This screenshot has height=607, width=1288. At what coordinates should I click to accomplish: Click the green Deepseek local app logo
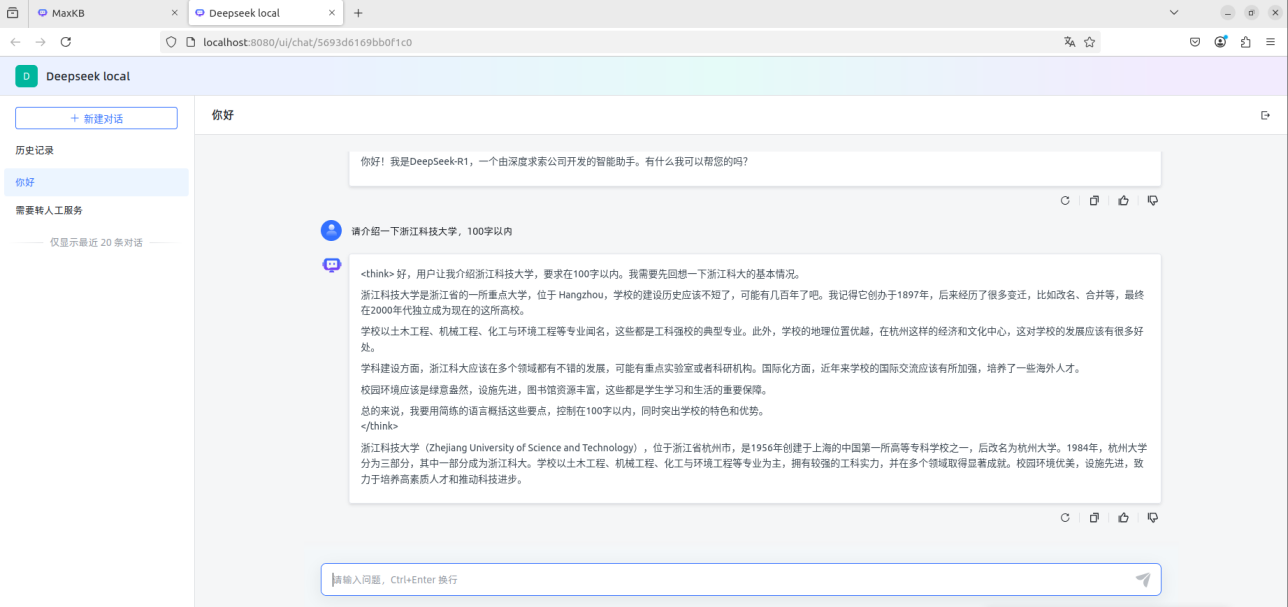[x=26, y=76]
